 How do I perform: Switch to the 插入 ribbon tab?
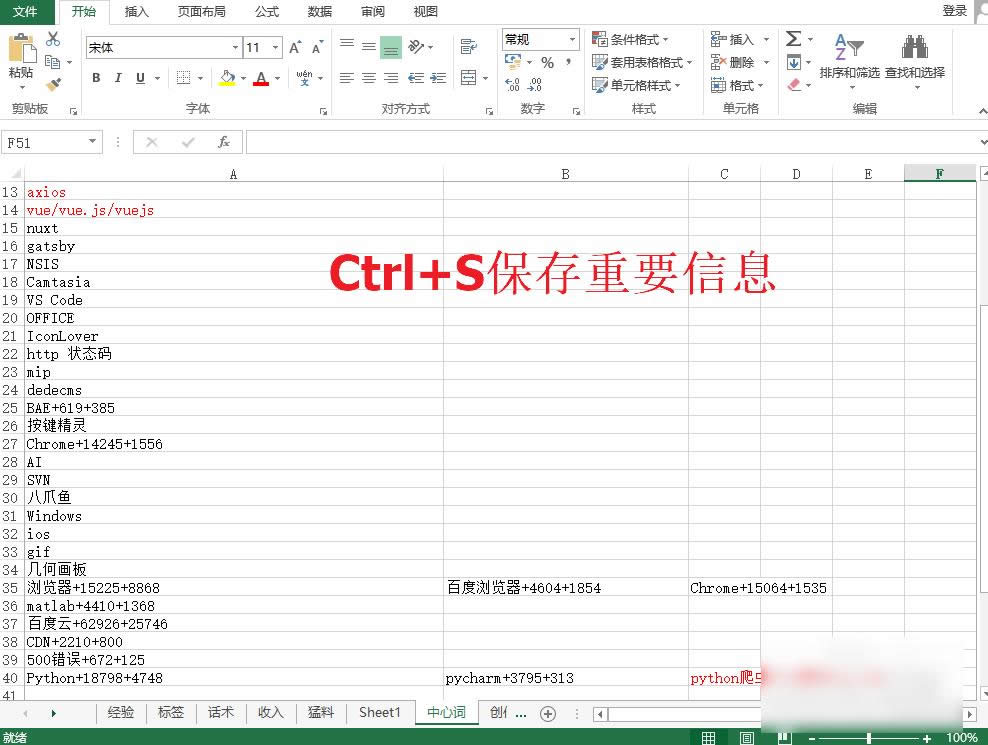click(137, 11)
